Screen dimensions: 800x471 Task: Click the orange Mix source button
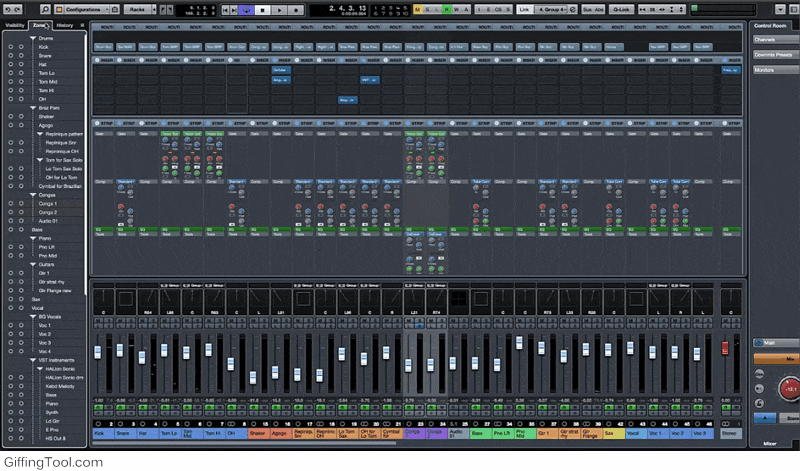tap(777, 359)
